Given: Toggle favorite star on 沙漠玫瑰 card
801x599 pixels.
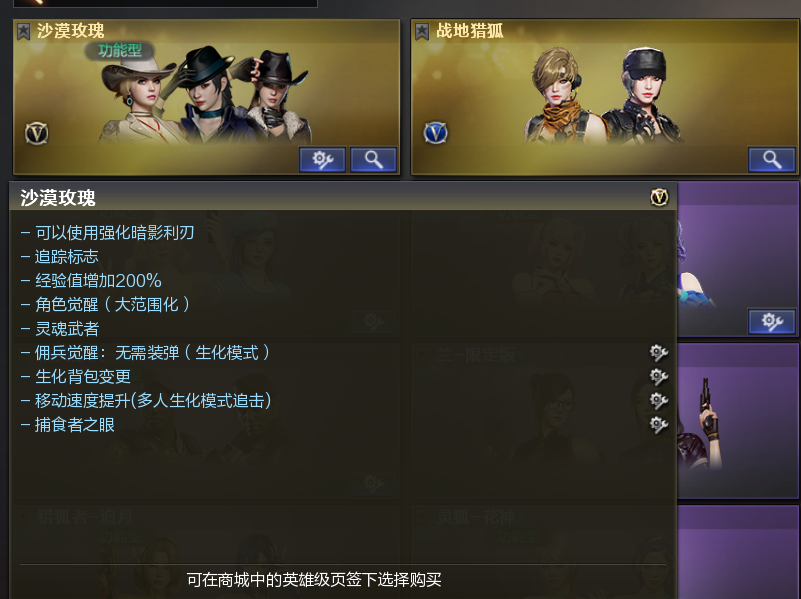Looking at the screenshot, I should click(23, 32).
